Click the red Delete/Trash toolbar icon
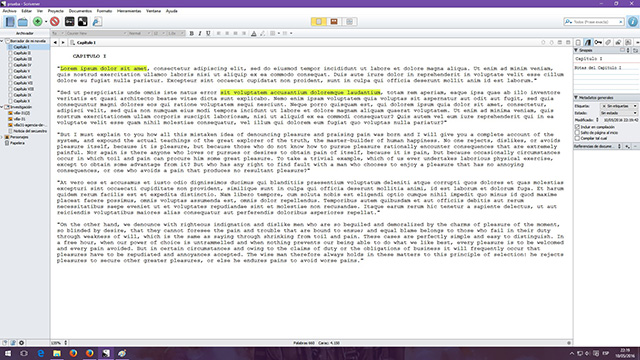This screenshot has width=640, height=360. 55,22
